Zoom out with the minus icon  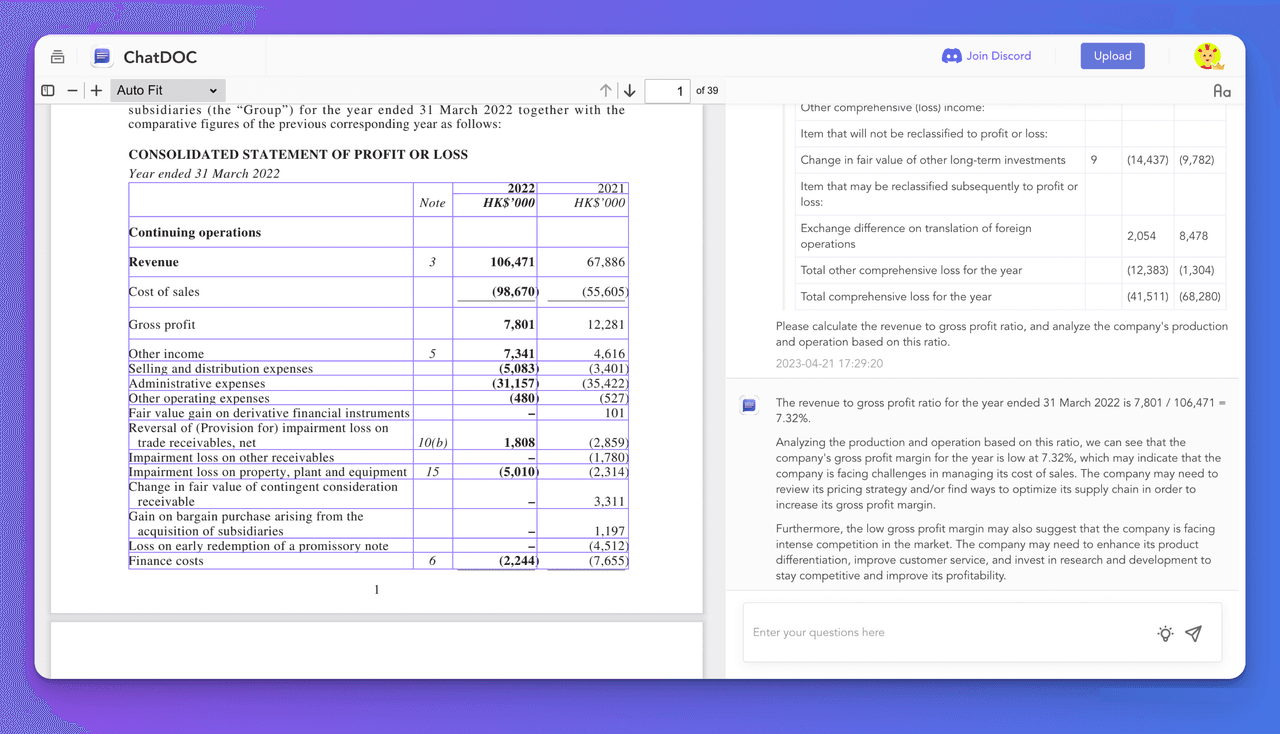[72, 90]
